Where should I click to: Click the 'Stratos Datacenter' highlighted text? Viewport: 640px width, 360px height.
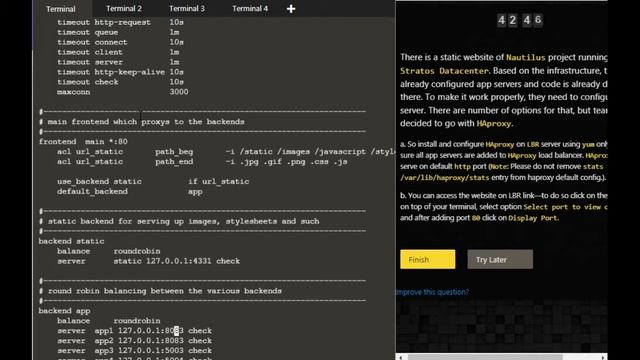click(444, 71)
